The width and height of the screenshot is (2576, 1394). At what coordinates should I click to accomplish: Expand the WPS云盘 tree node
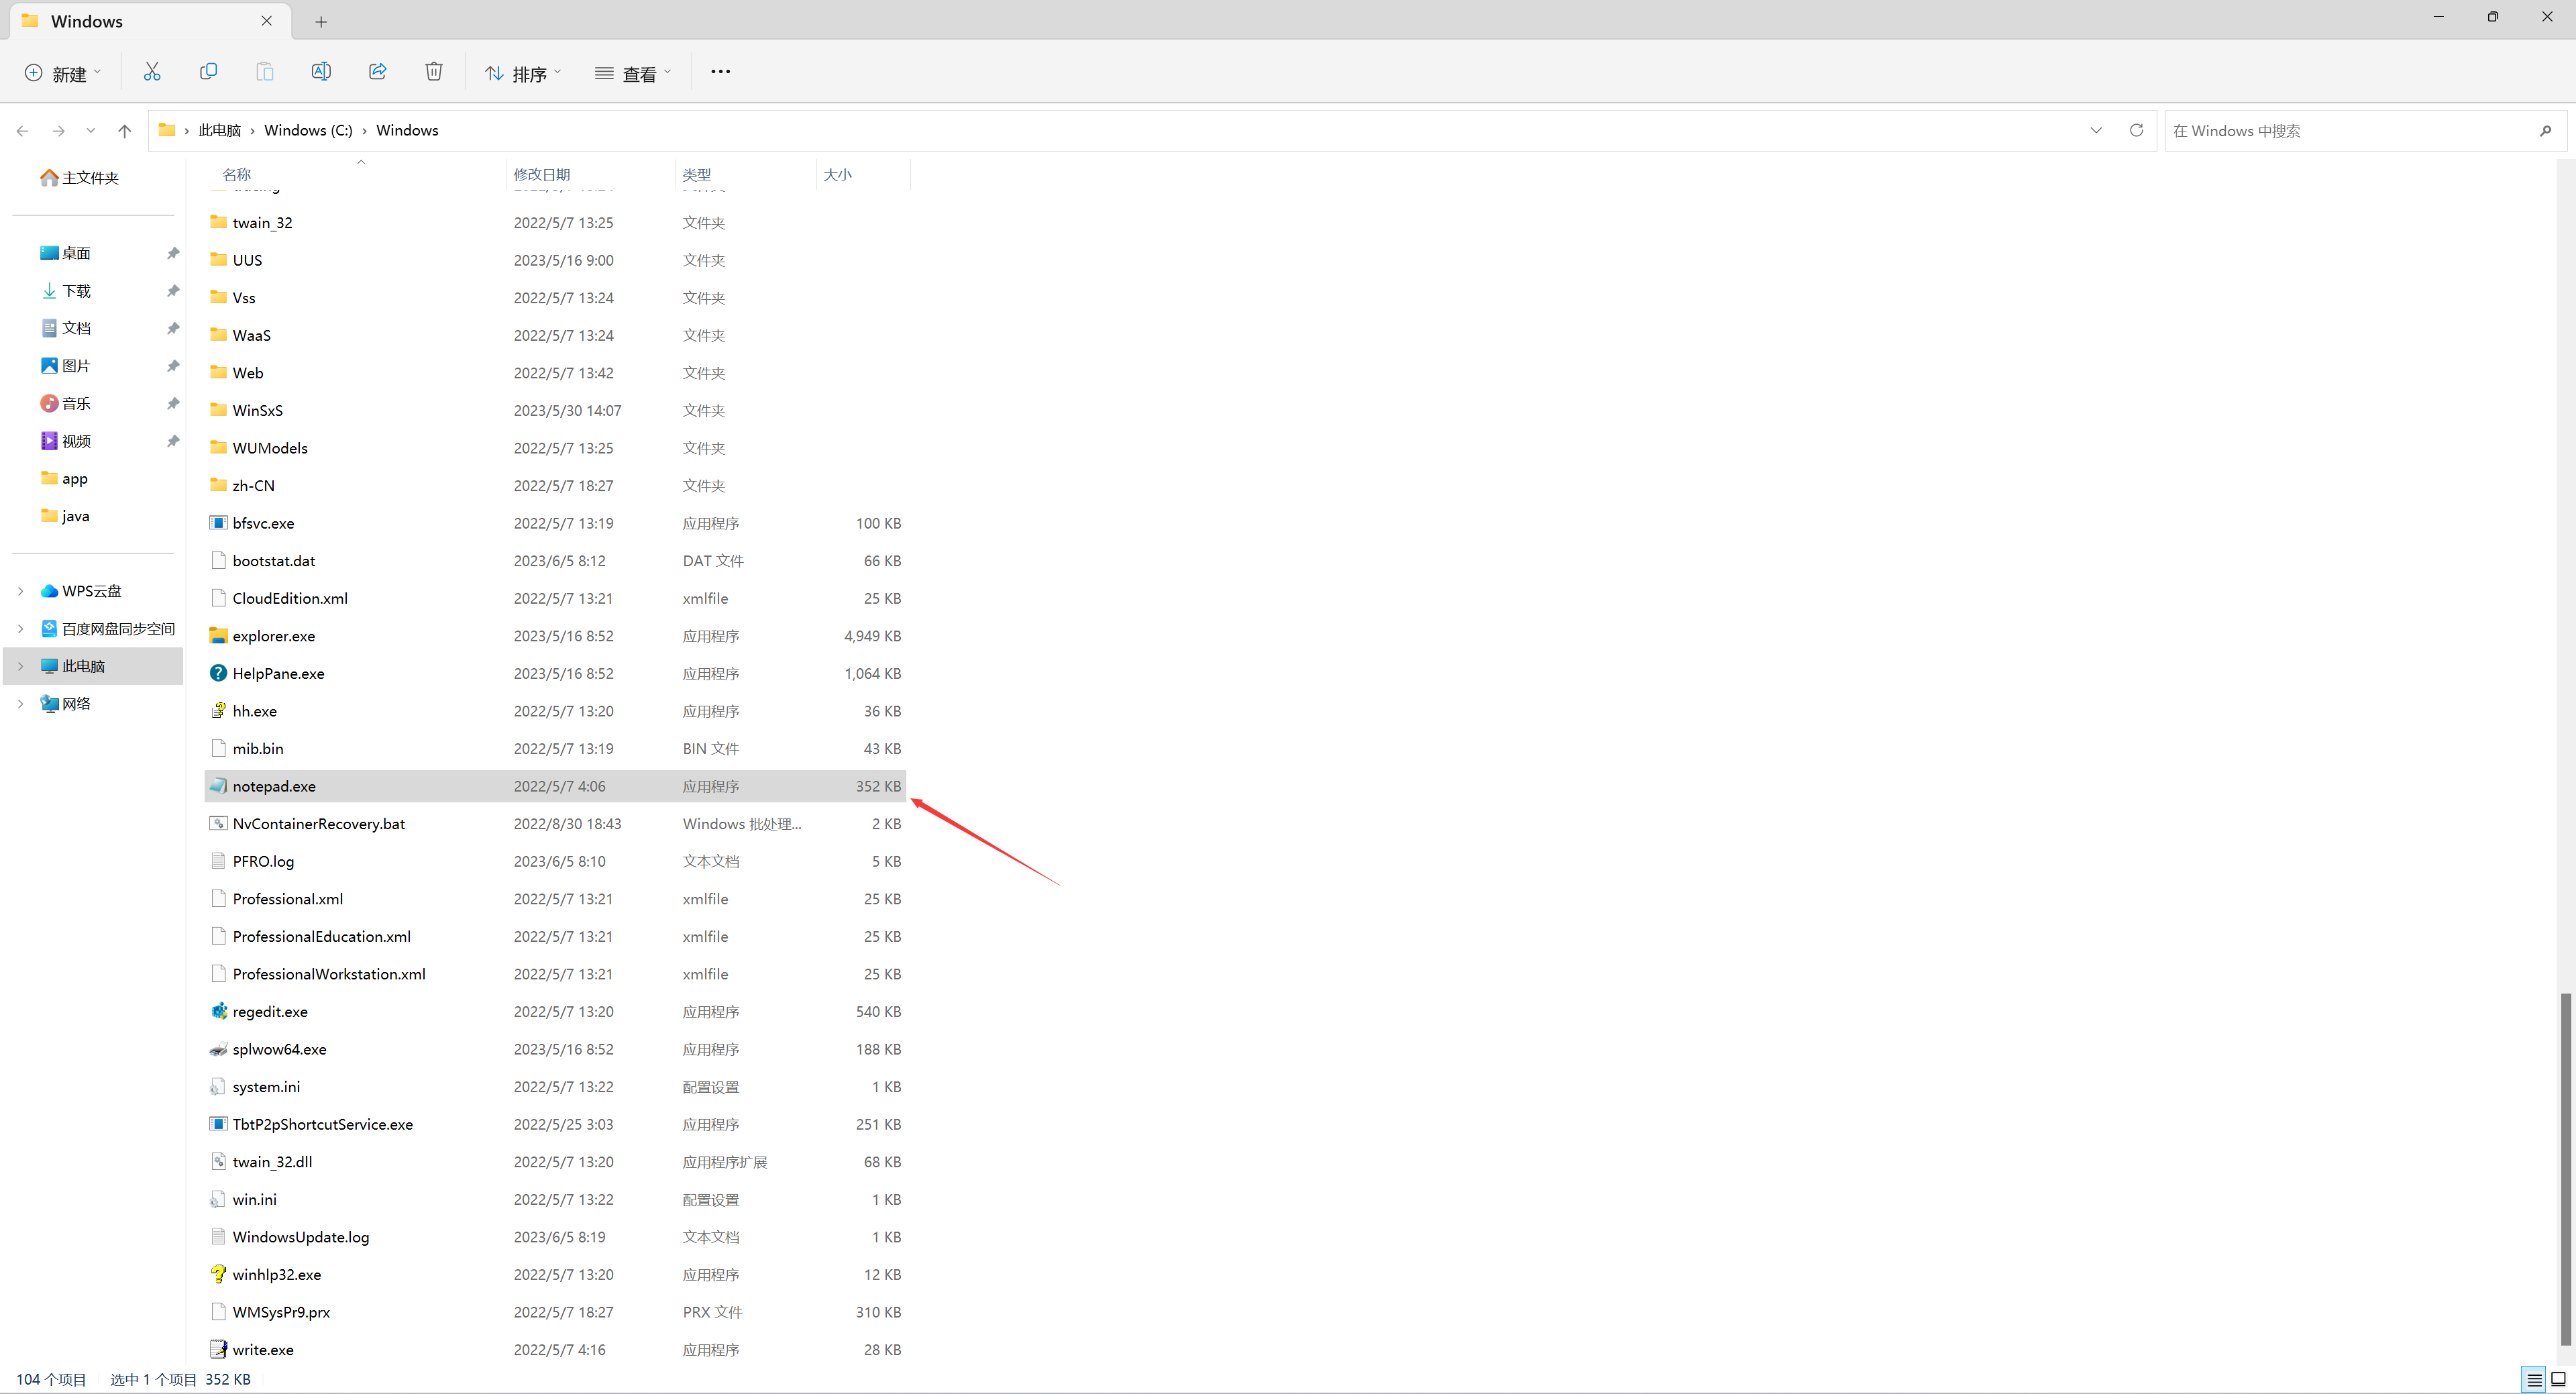20,591
